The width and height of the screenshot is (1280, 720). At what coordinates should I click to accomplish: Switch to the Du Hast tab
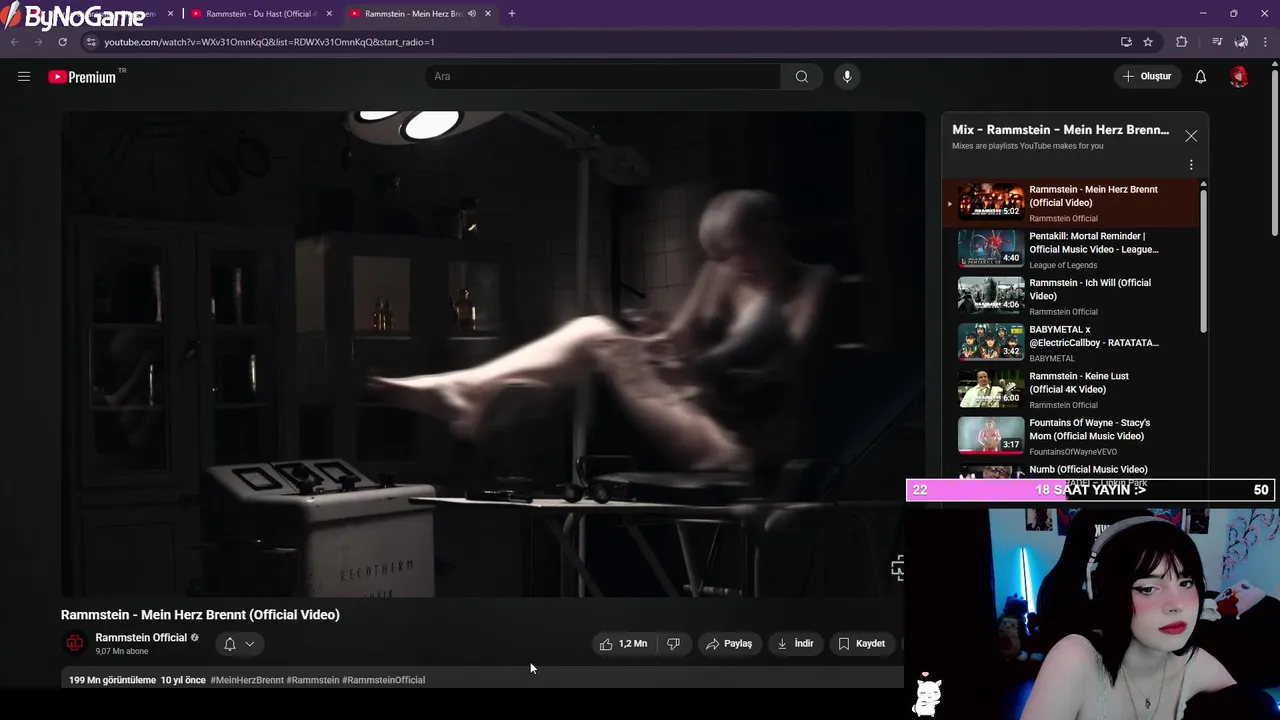coord(261,14)
